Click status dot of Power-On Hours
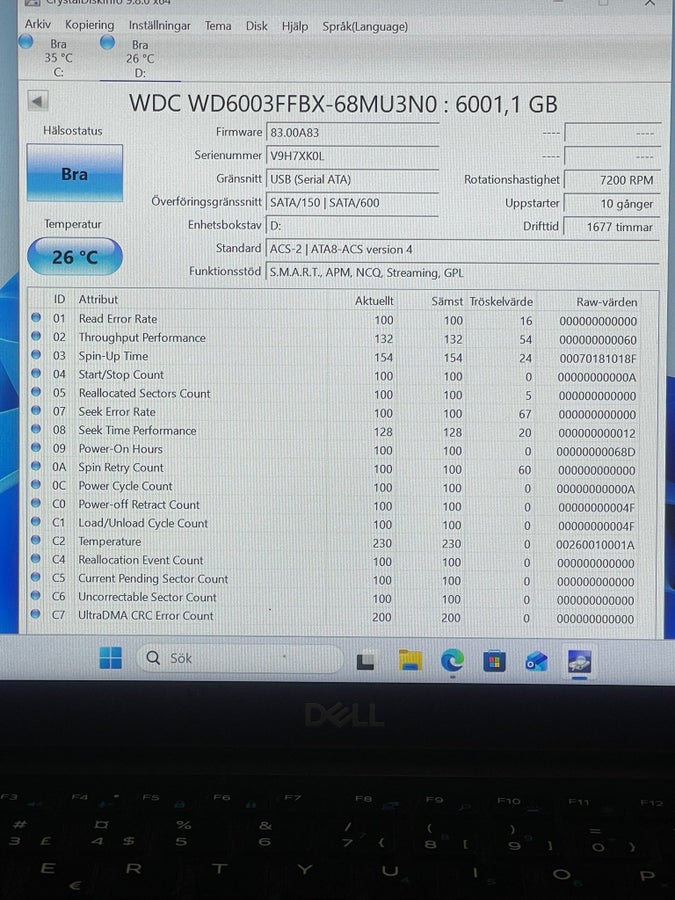 click(x=36, y=447)
